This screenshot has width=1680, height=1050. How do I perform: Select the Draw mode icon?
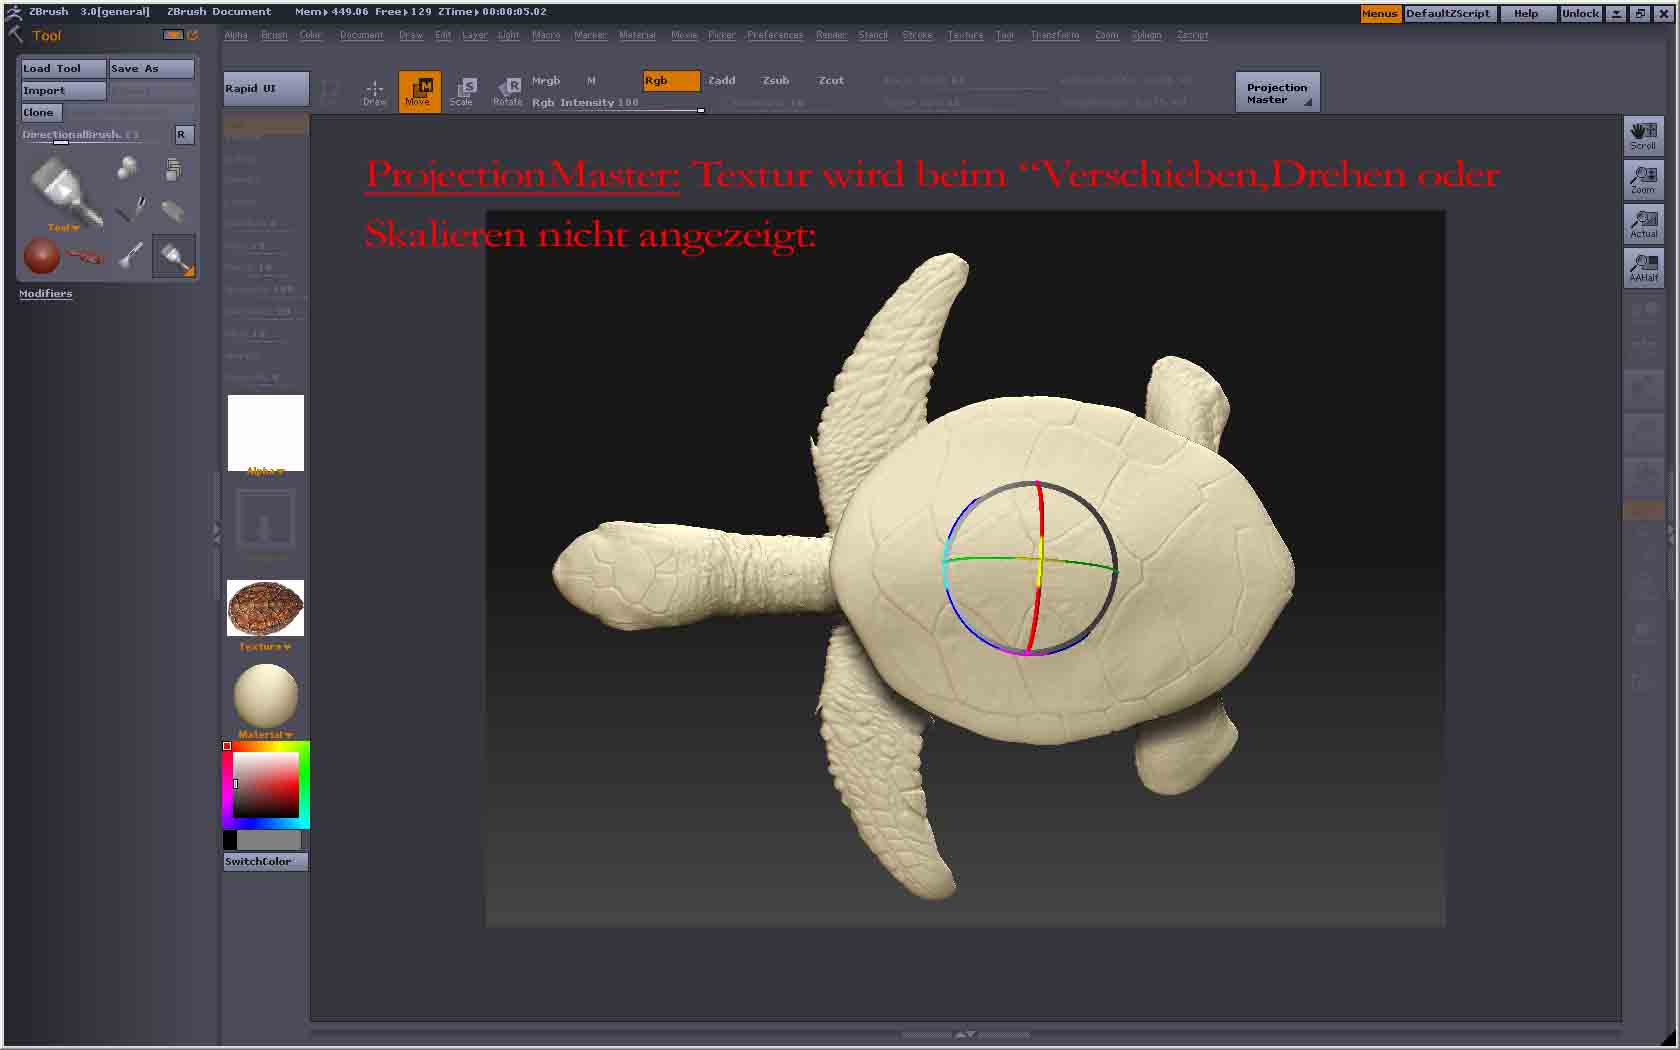click(x=374, y=91)
